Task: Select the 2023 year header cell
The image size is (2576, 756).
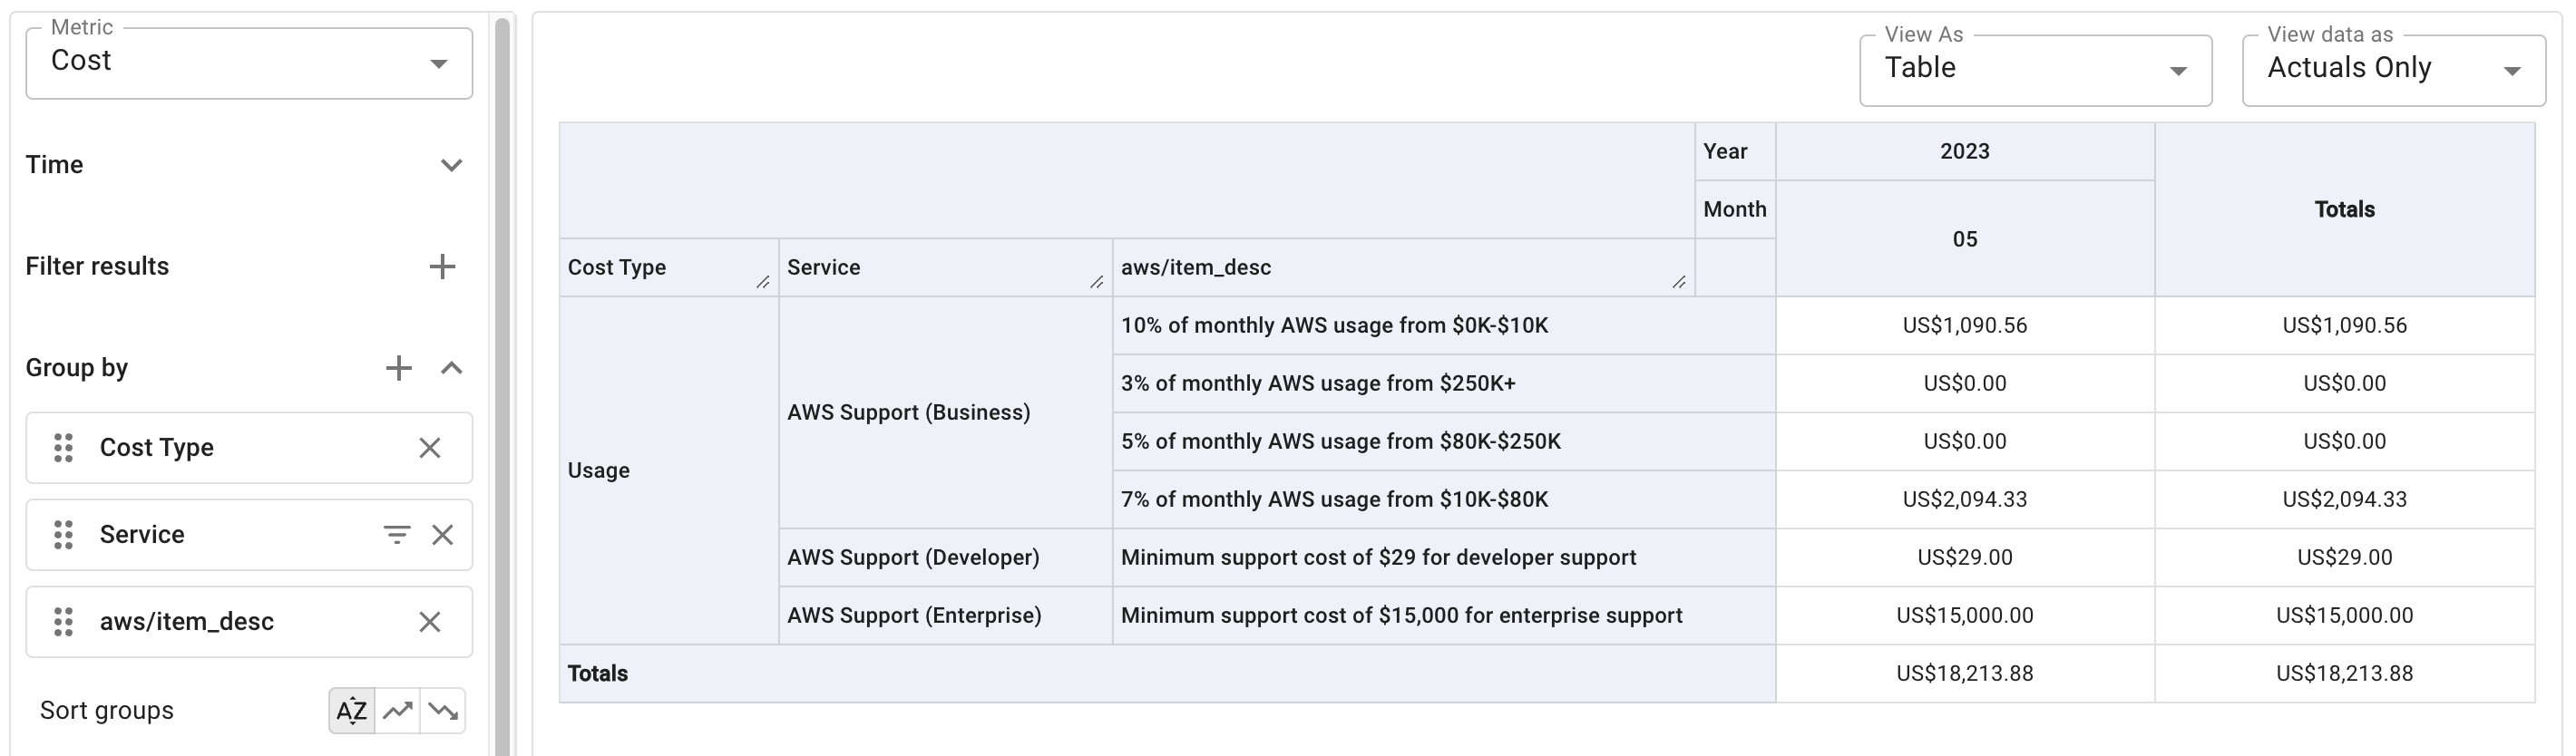Action: point(1965,152)
